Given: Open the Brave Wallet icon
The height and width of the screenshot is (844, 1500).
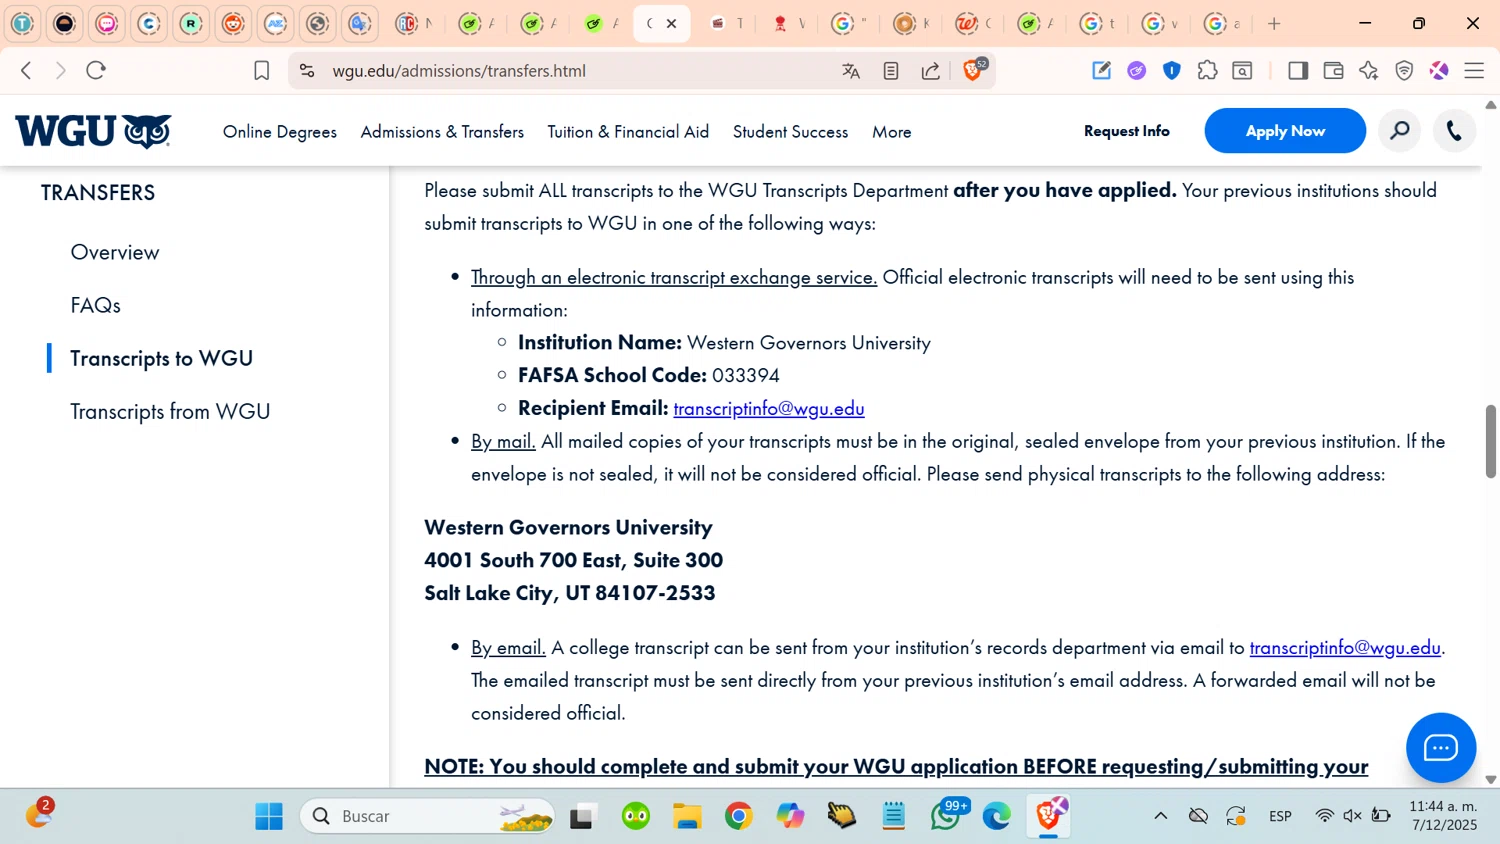Looking at the screenshot, I should click(1333, 70).
